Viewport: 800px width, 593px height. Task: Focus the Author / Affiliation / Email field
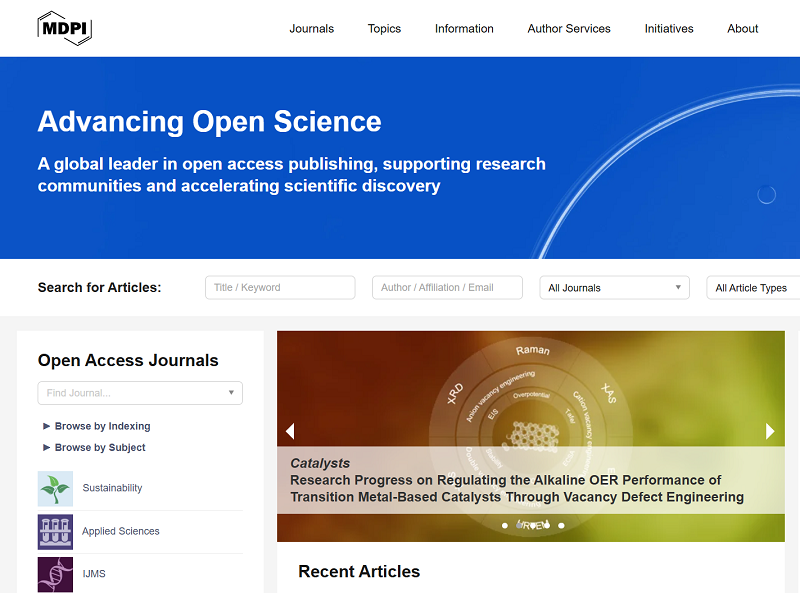[x=447, y=287]
